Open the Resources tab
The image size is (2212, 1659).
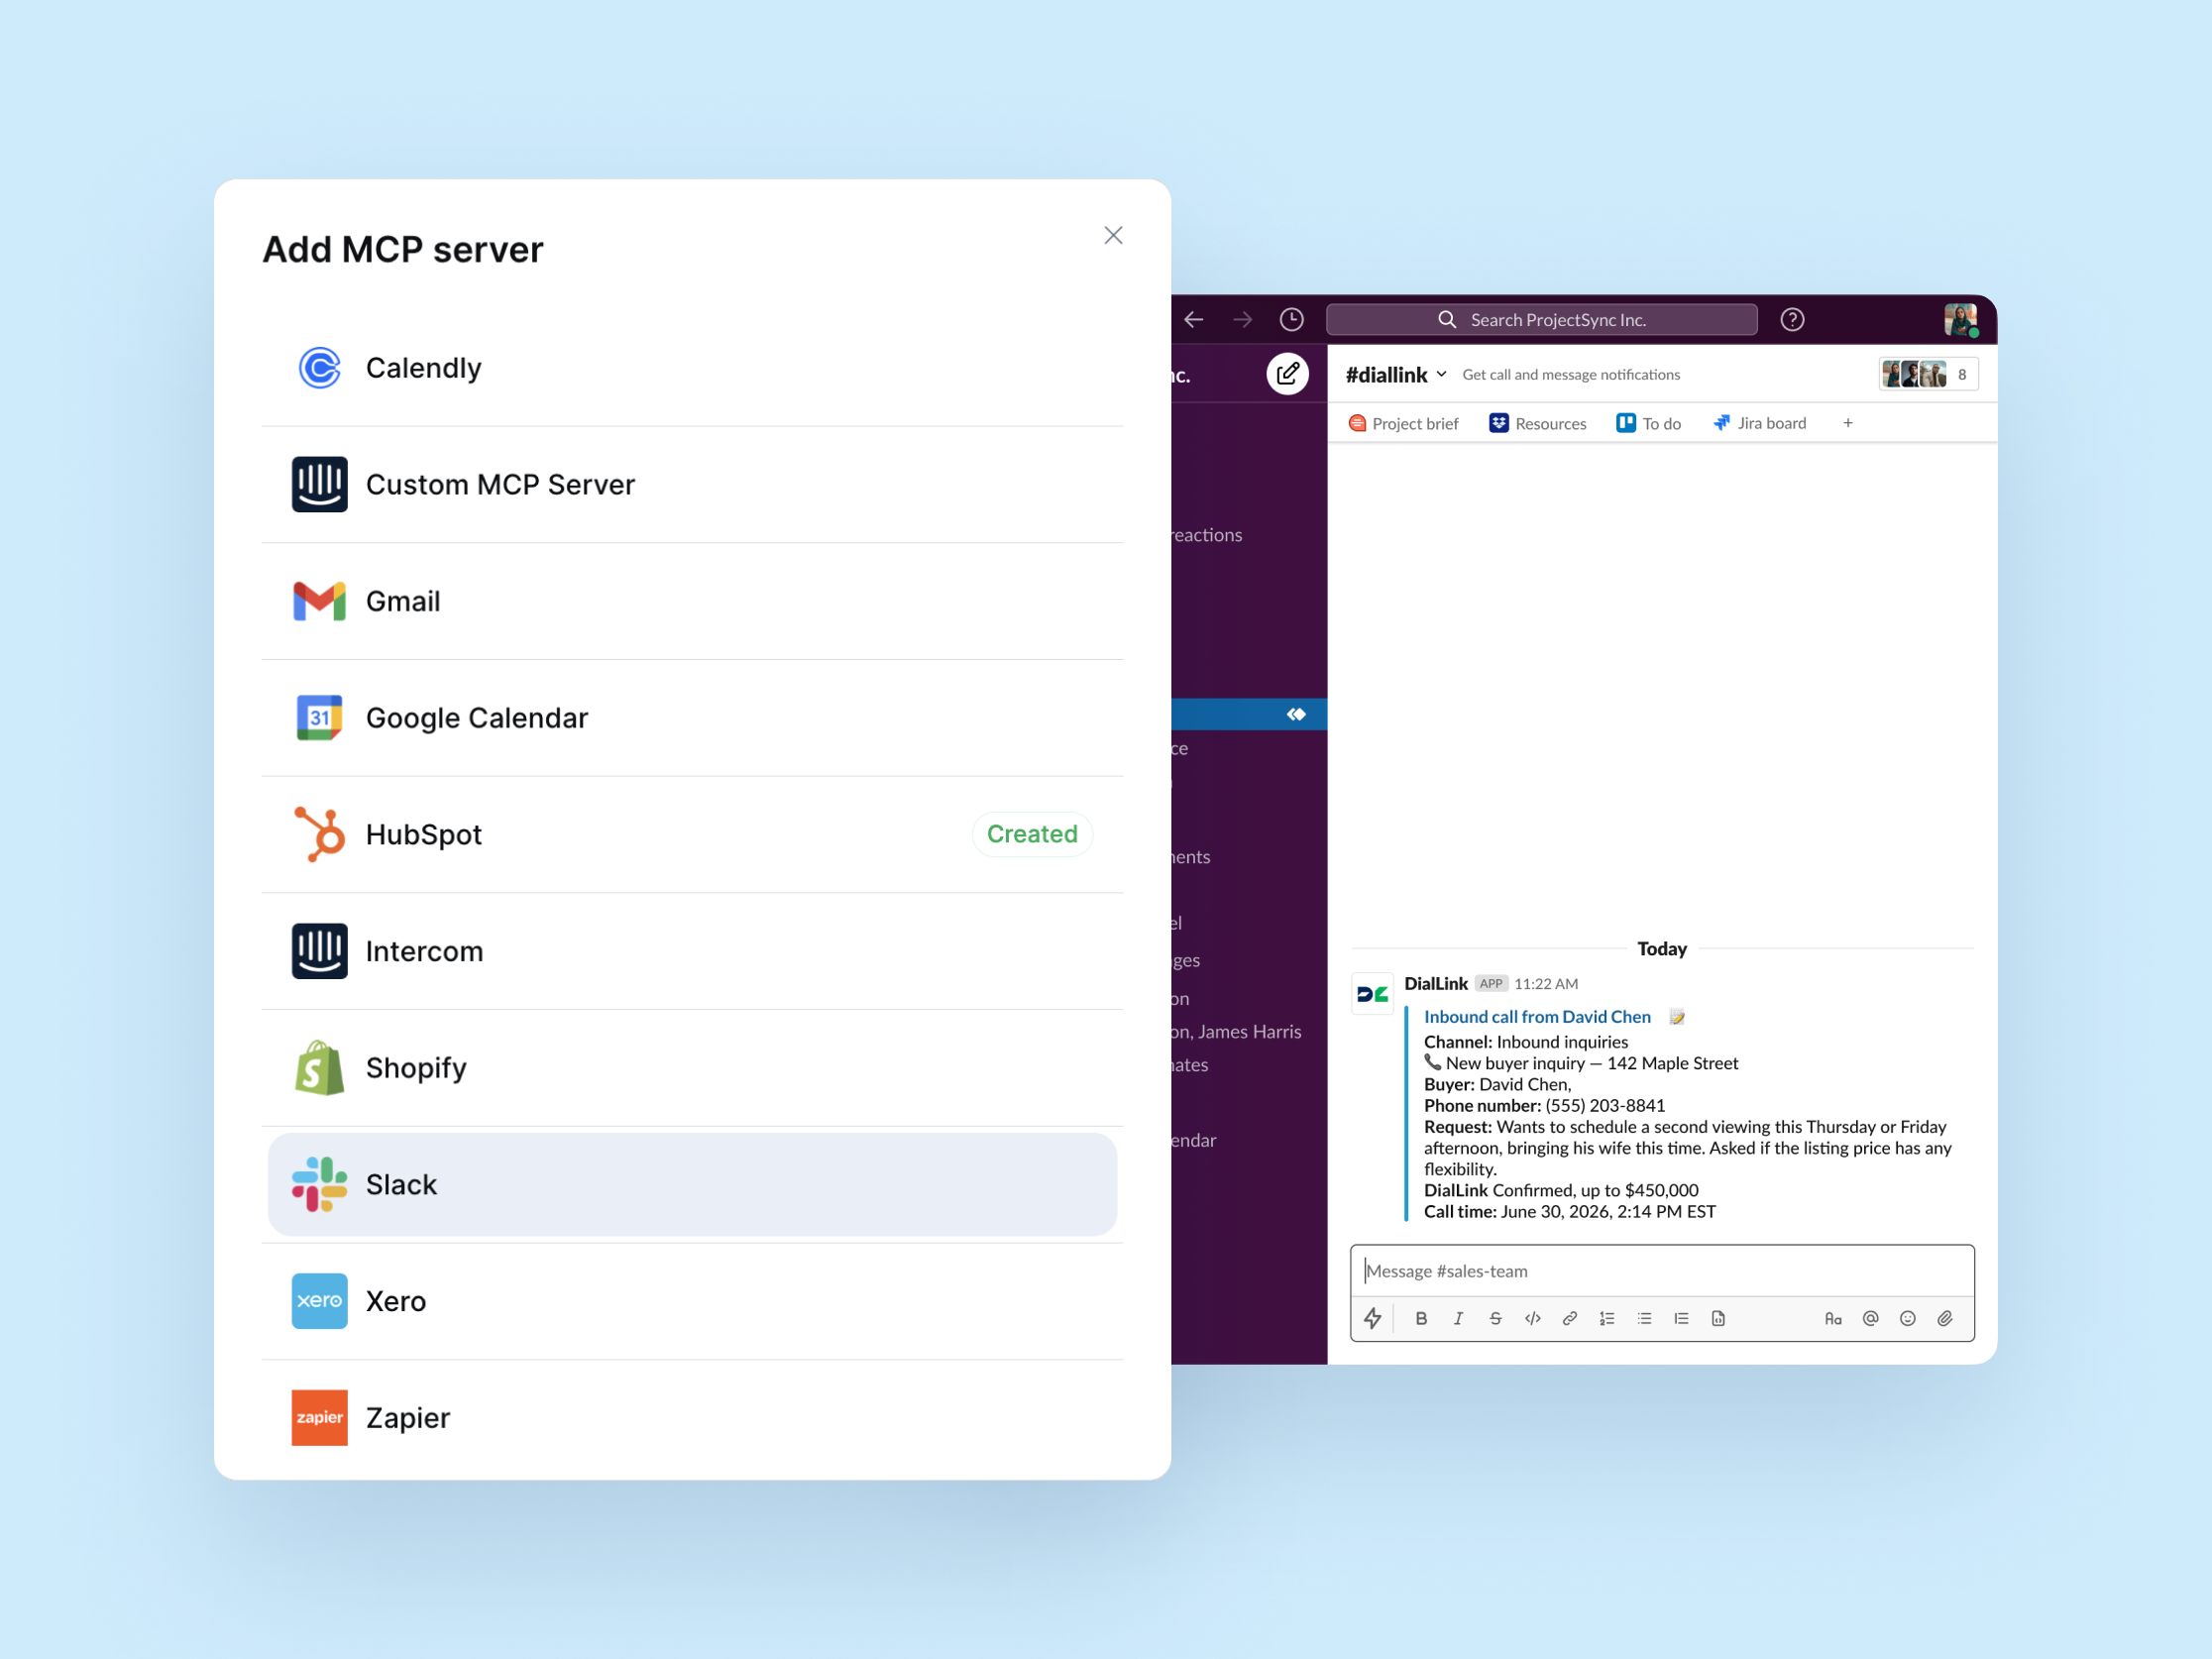tap(1537, 424)
